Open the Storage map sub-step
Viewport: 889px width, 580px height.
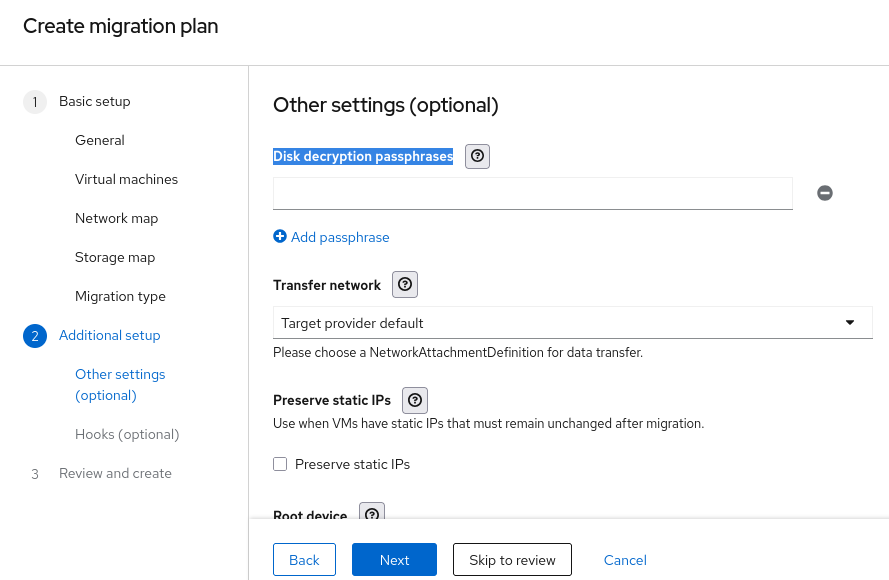115,257
